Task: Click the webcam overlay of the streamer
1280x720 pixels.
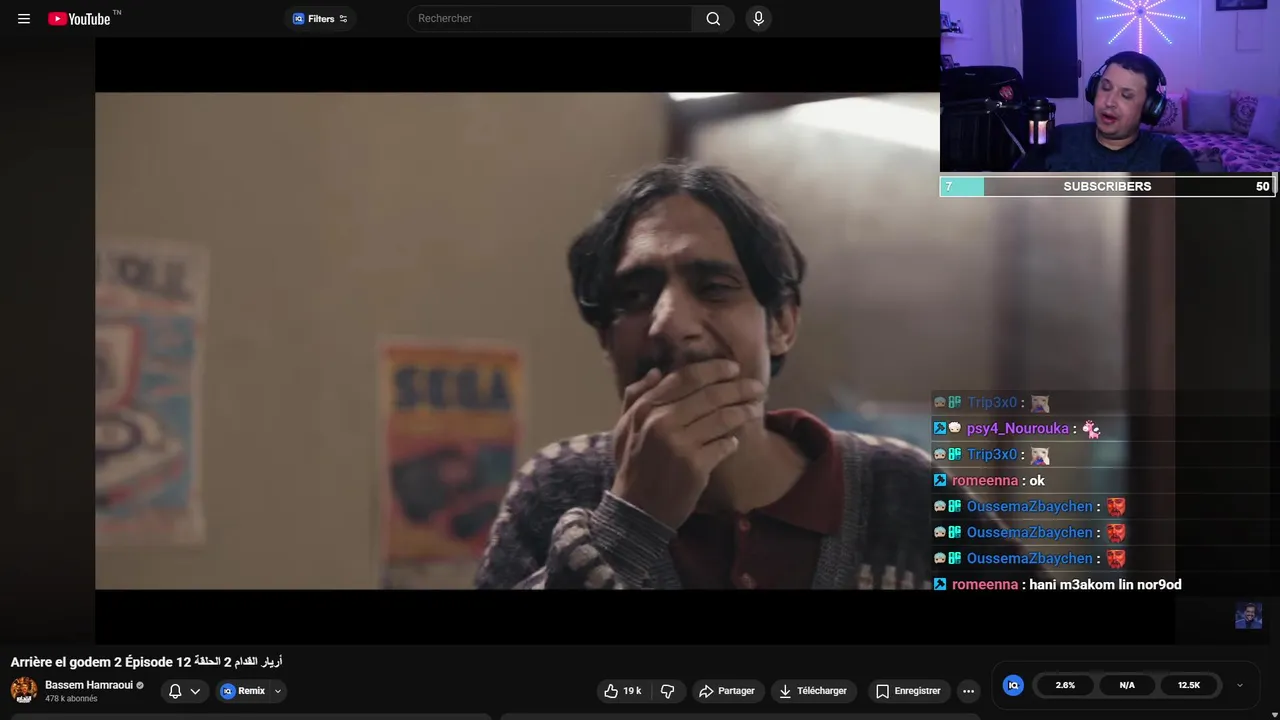Action: click(x=1110, y=87)
